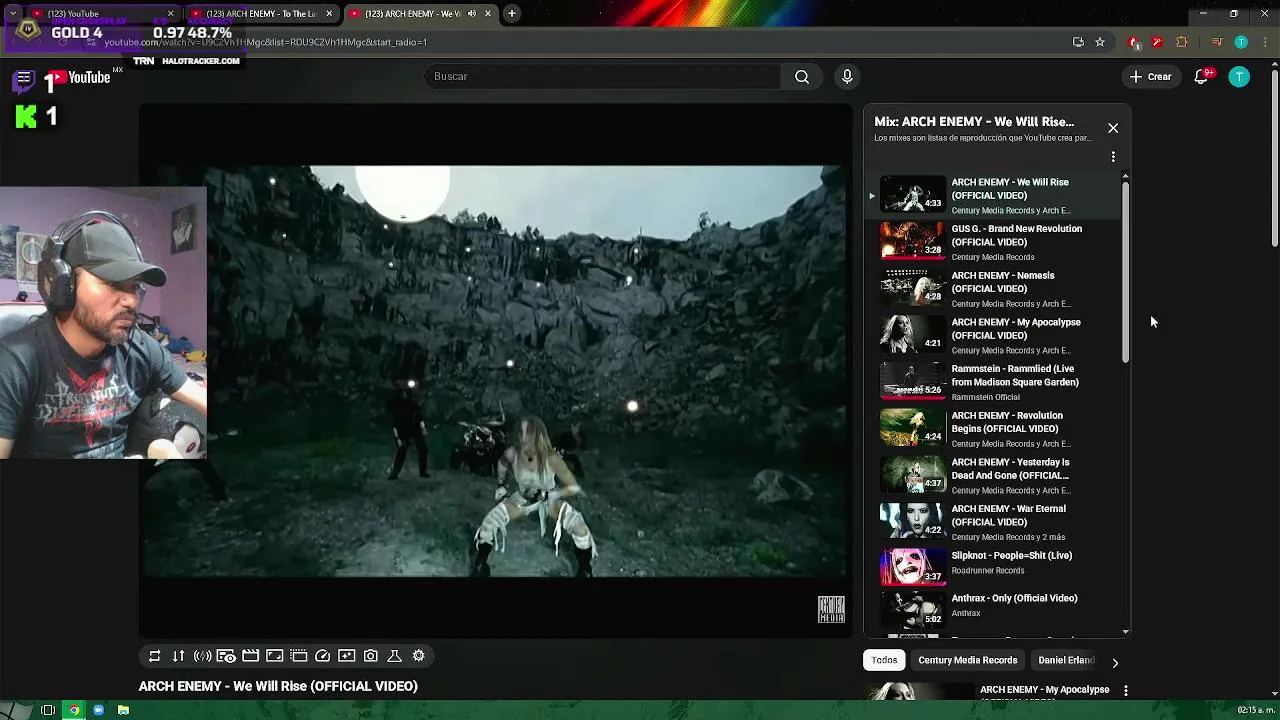Open the options menu for recommended My Apocalypse
The image size is (1280, 720).
coord(1126,691)
